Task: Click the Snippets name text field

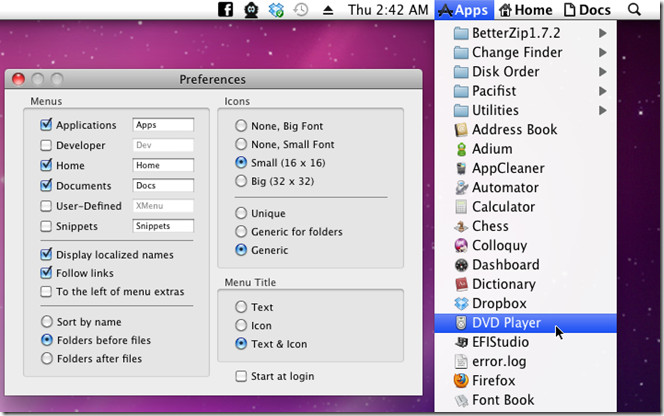Action: tap(163, 226)
